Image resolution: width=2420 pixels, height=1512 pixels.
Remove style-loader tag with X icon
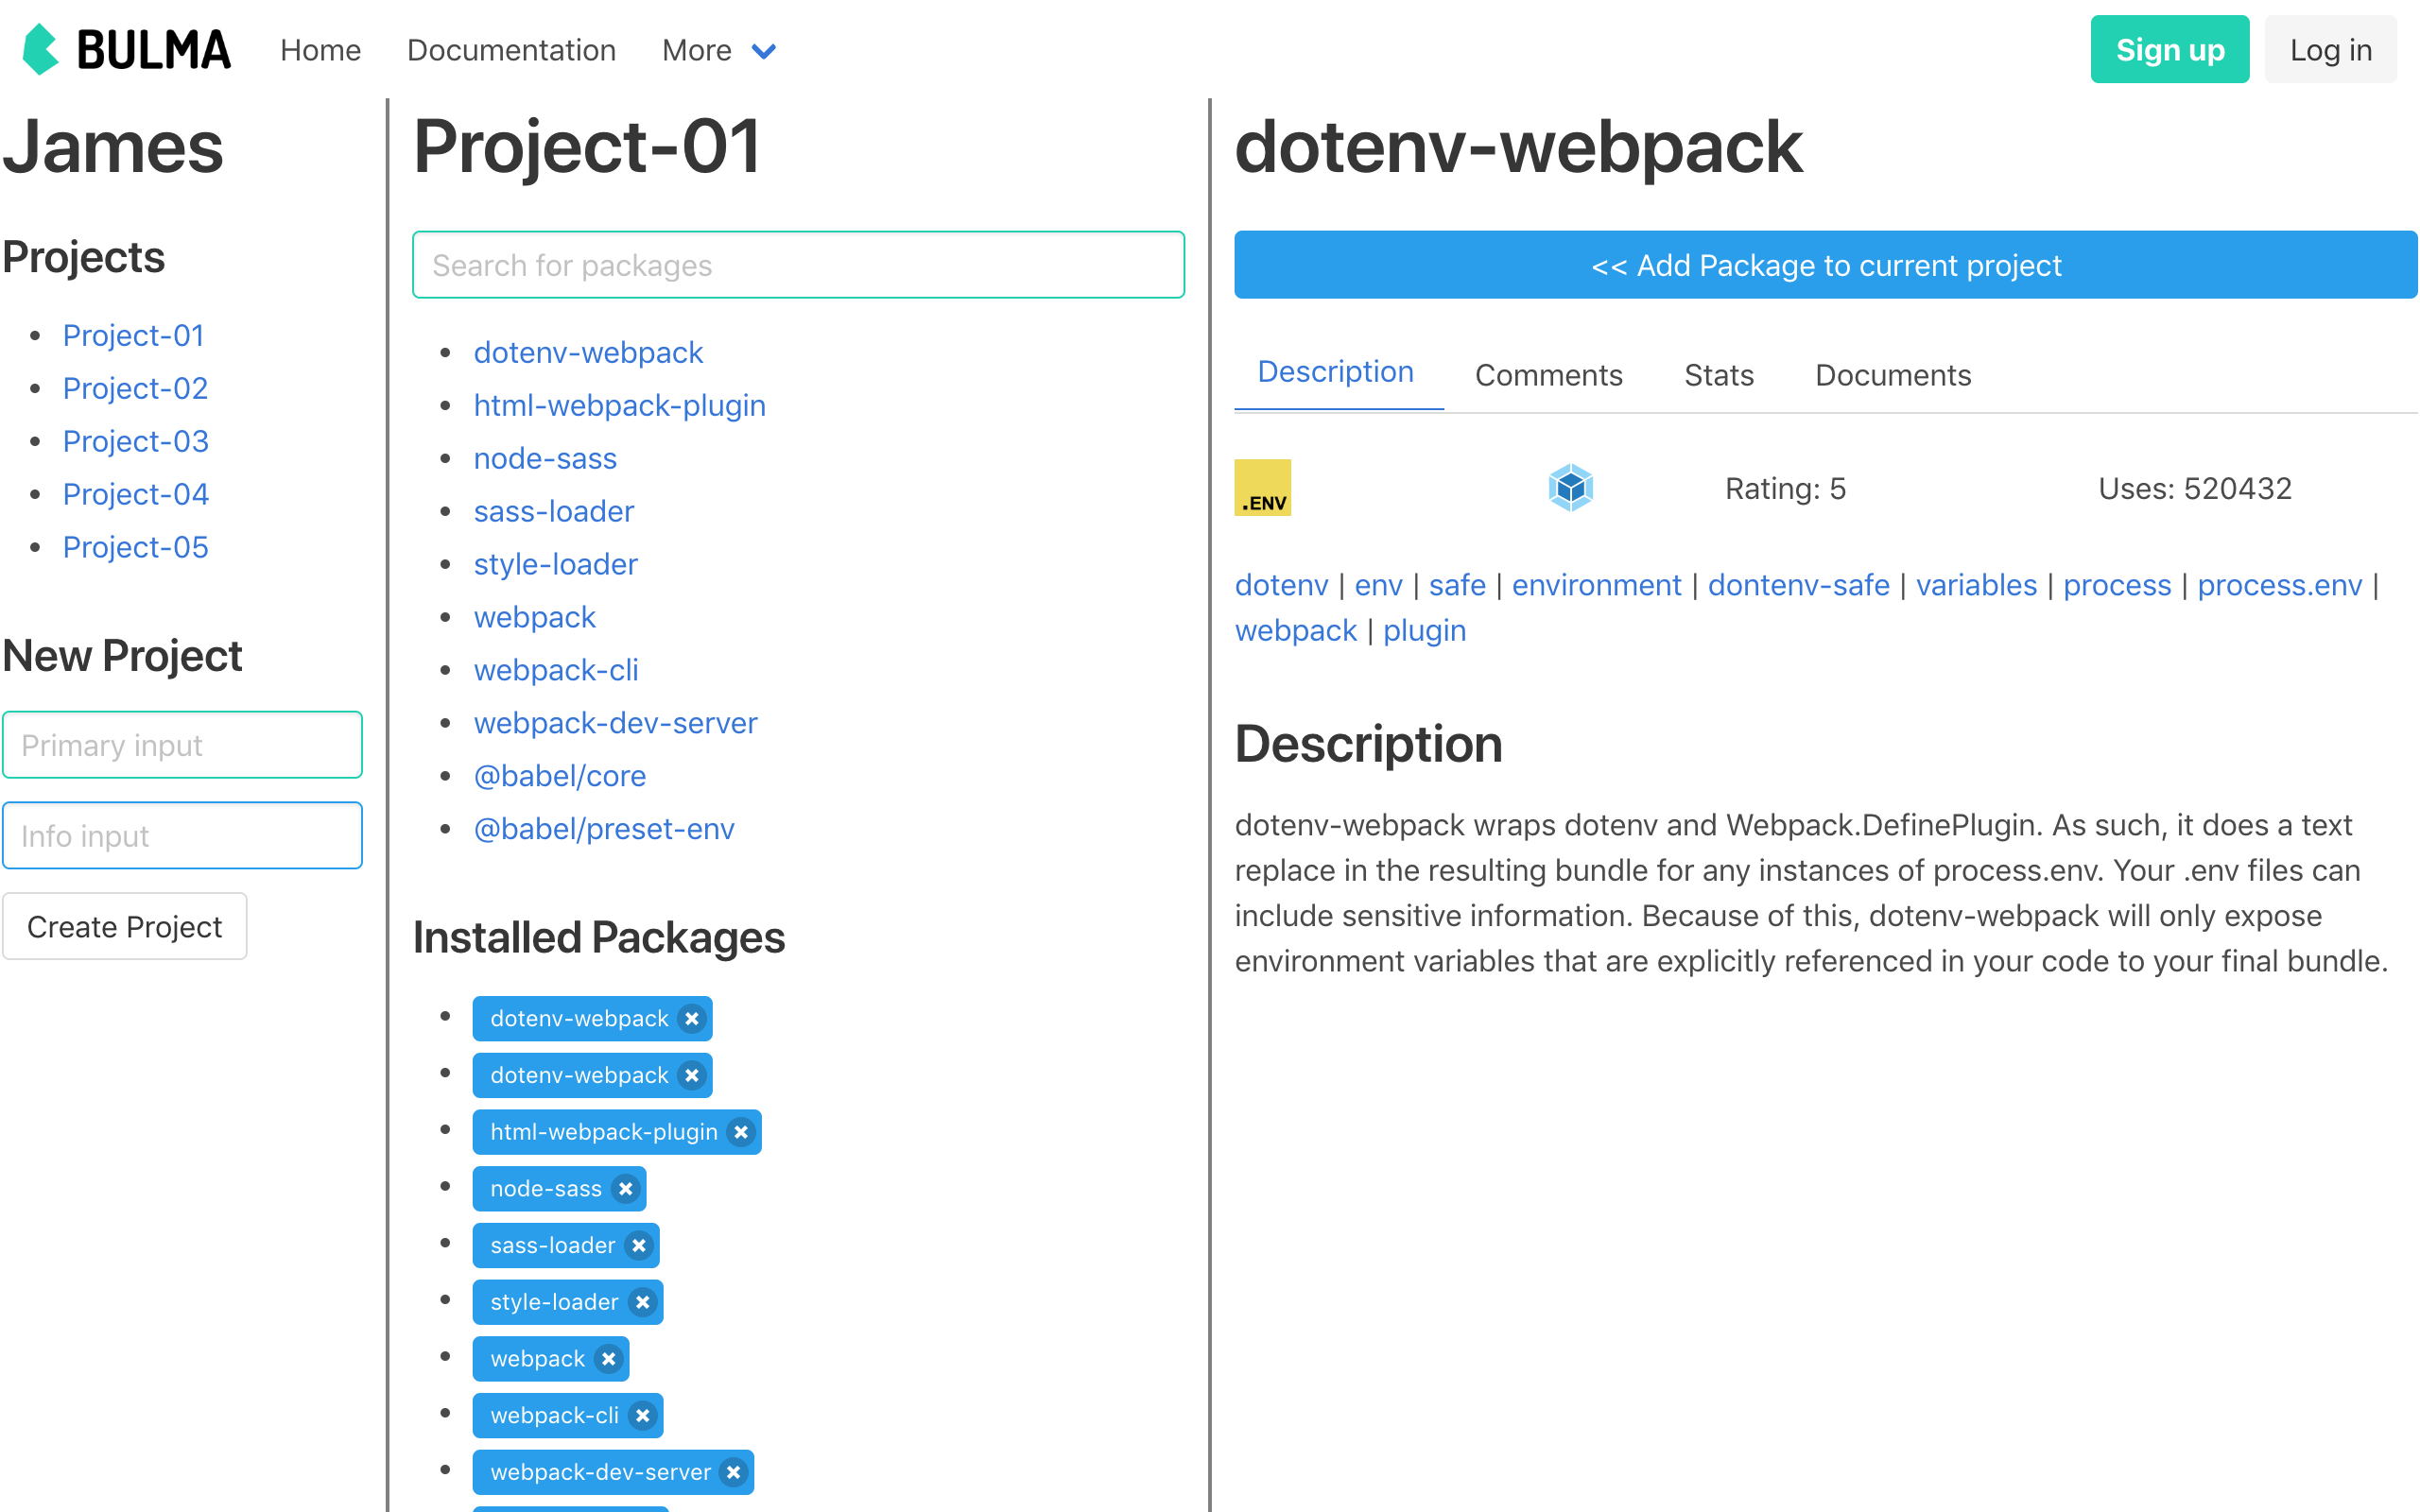point(643,1302)
